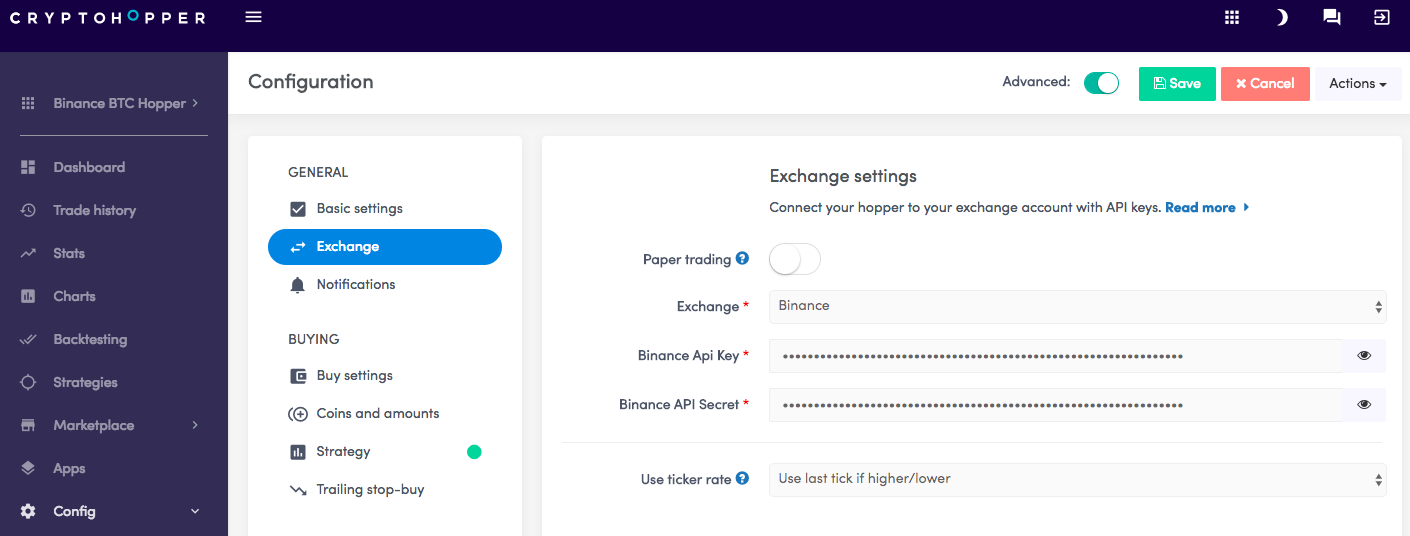Click the BUYING section label
1410x536 pixels.
[x=314, y=339]
